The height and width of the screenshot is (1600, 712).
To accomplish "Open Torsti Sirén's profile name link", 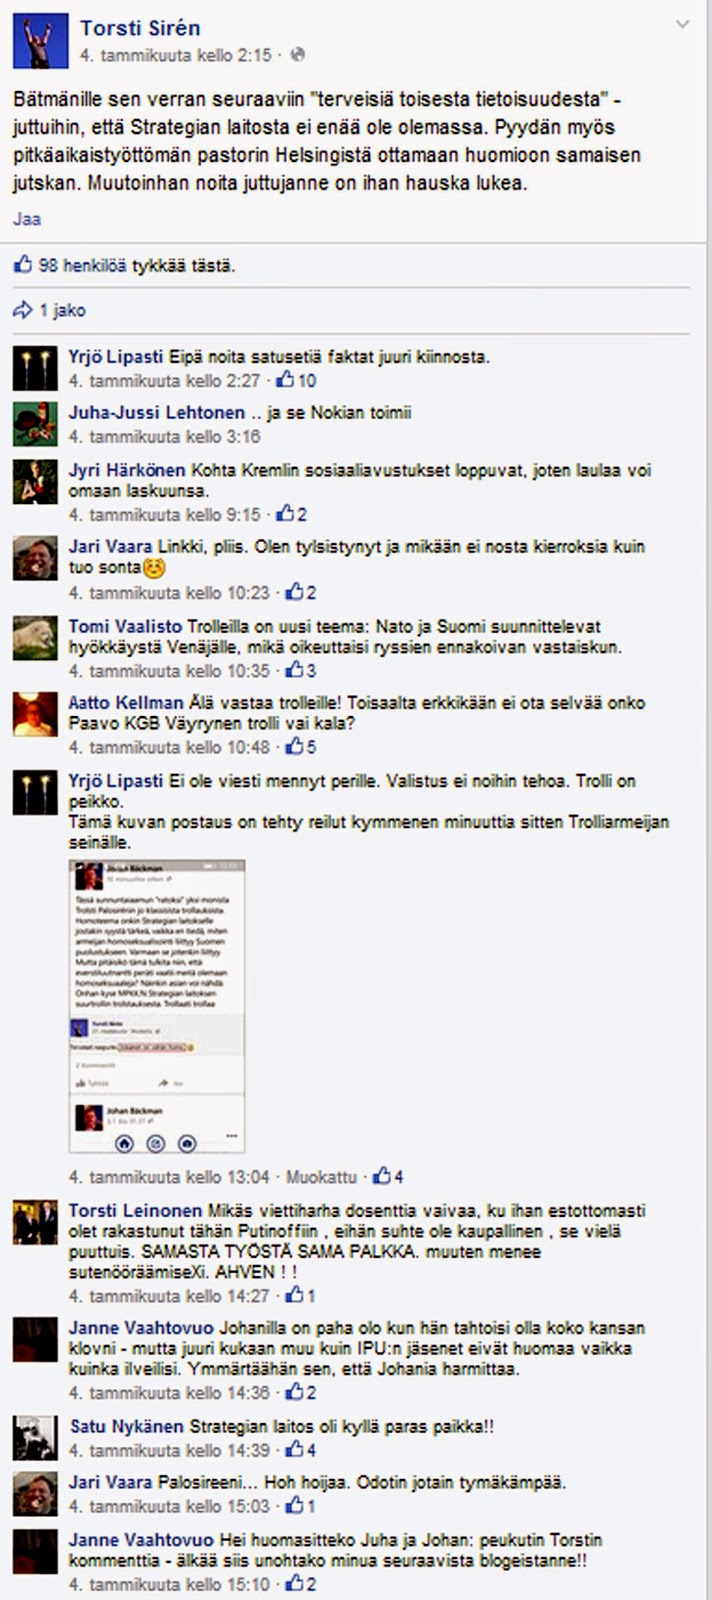I will (x=141, y=30).
